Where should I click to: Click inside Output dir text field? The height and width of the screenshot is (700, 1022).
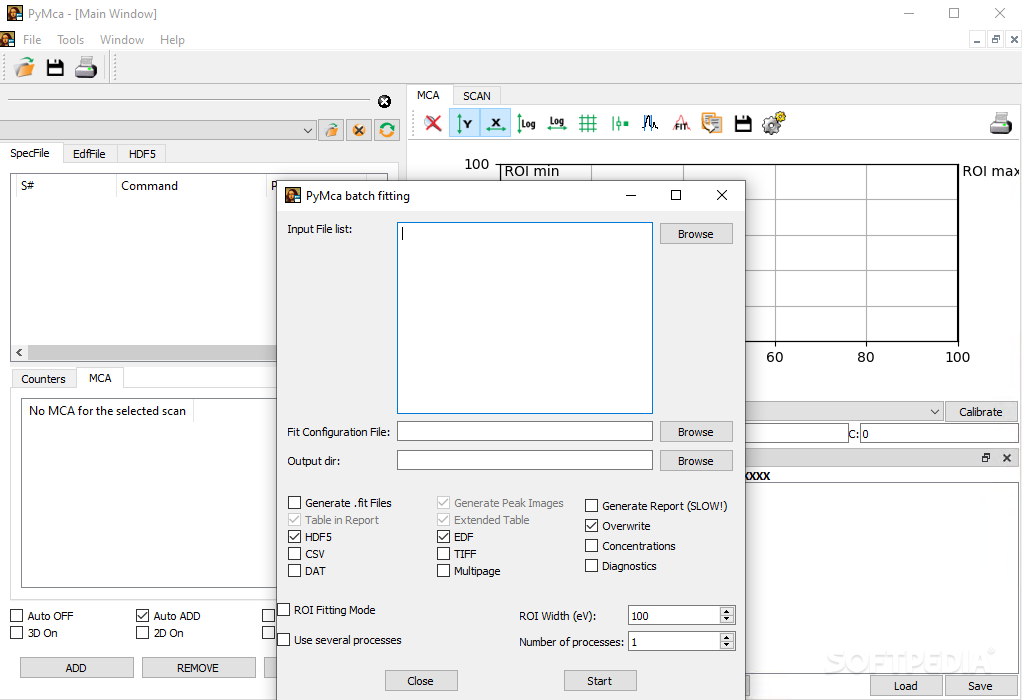tap(525, 460)
